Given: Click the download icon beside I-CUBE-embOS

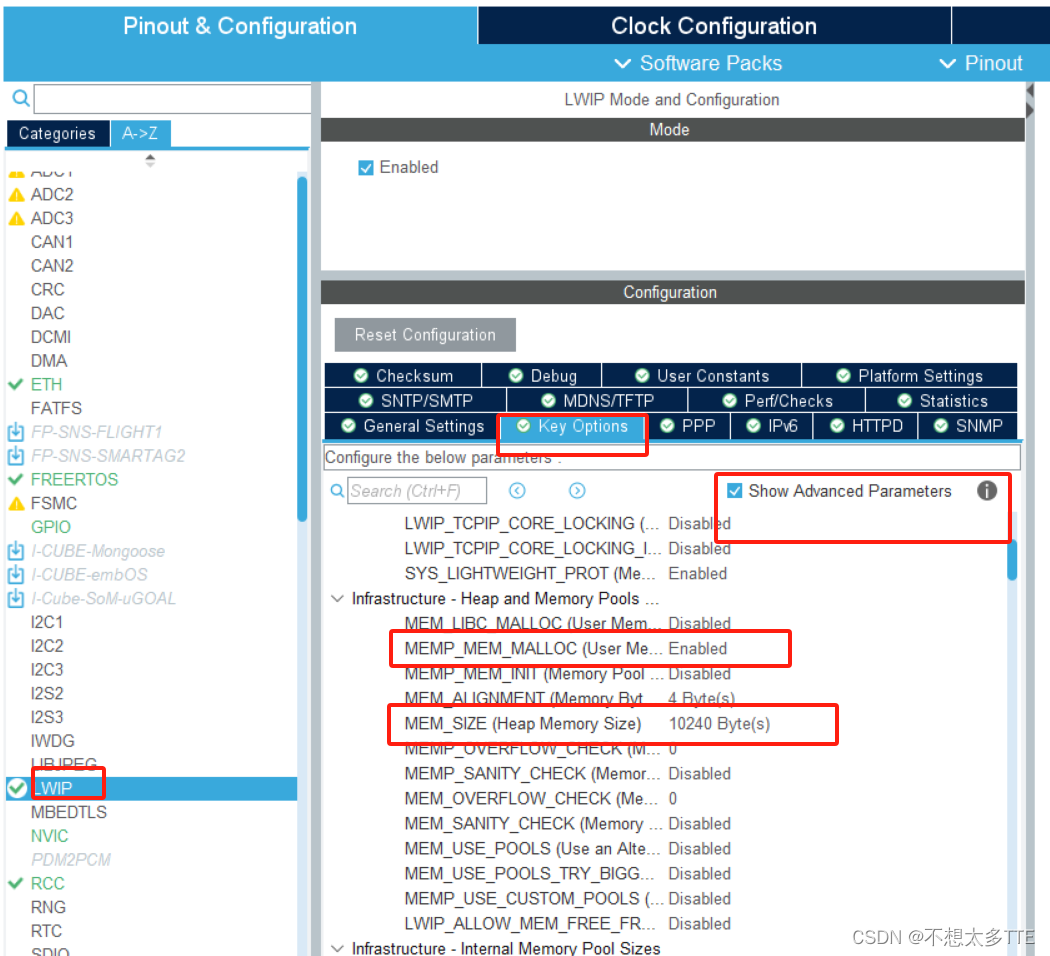Looking at the screenshot, I should pos(16,575).
